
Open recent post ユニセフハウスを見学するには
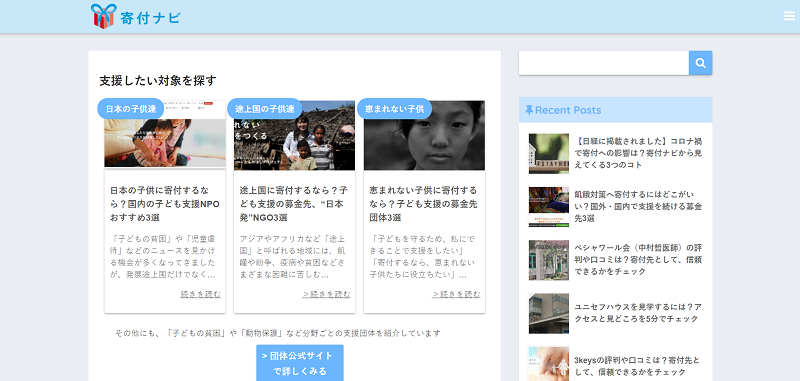pyautogui.click(x=638, y=313)
